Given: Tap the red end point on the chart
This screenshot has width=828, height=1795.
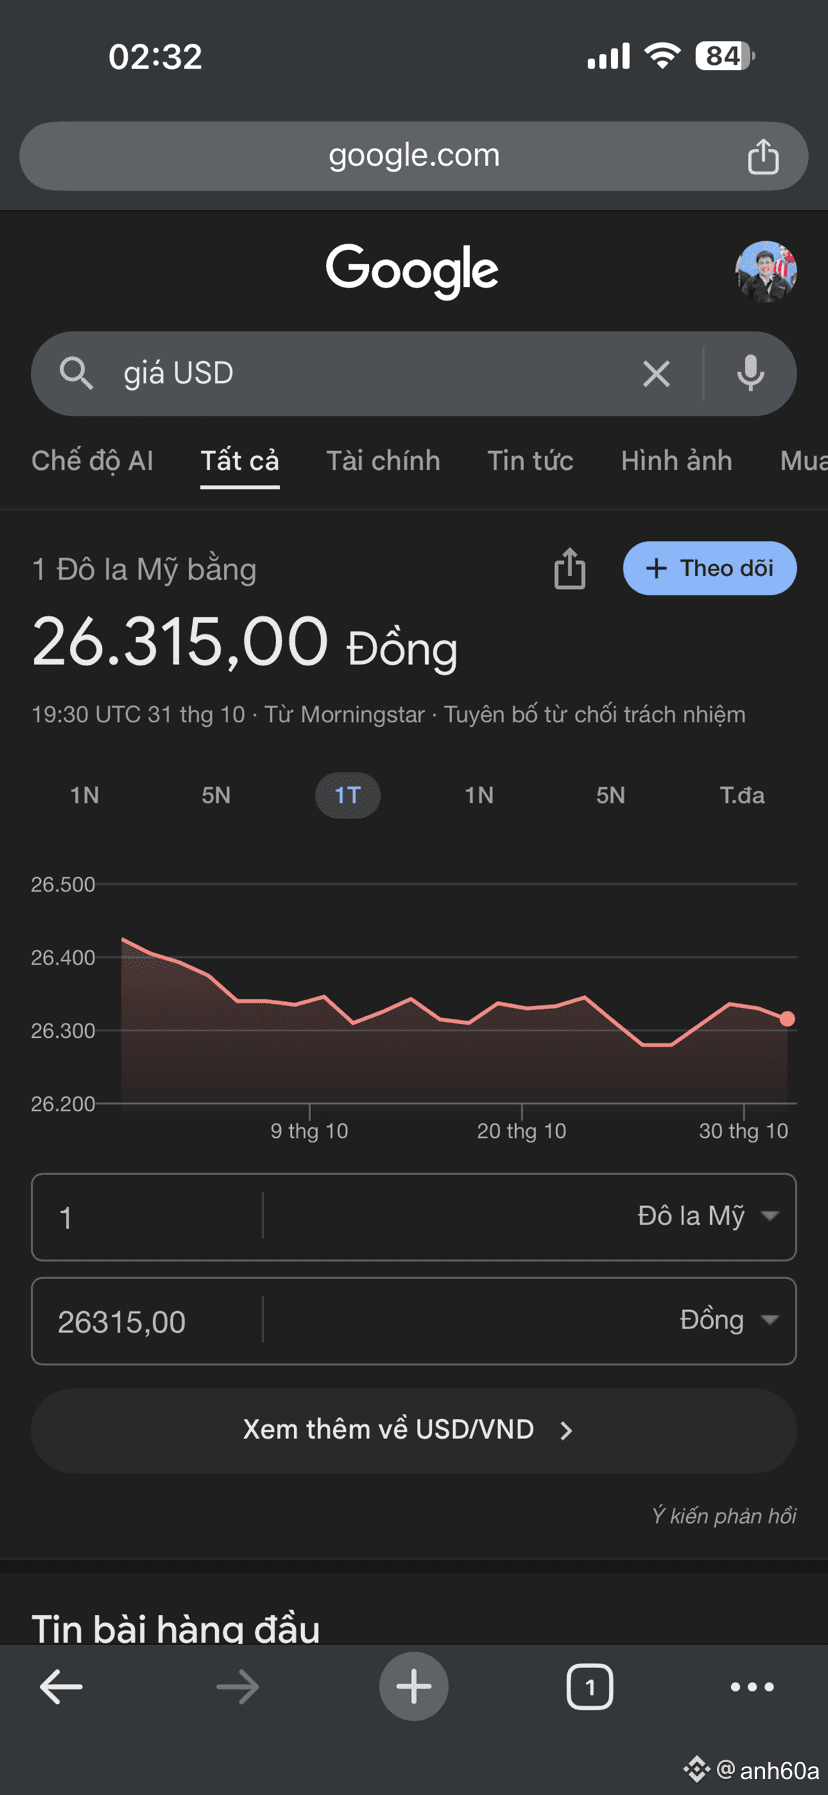Looking at the screenshot, I should (787, 1019).
